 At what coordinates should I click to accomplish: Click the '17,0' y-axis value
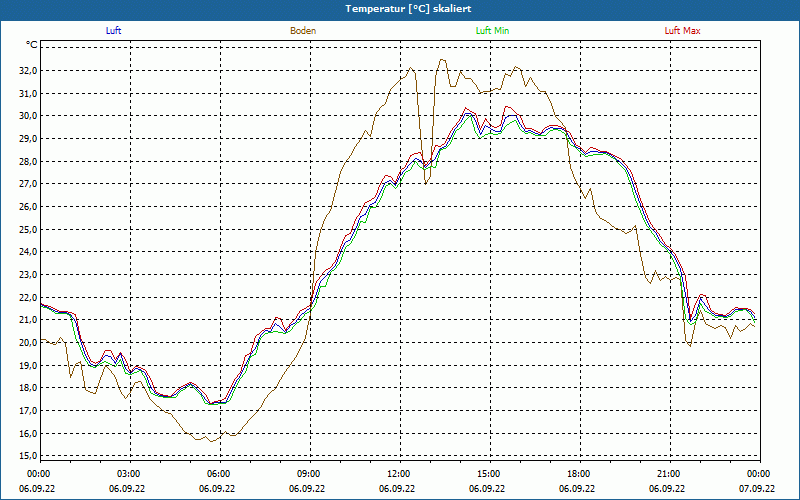point(29,411)
